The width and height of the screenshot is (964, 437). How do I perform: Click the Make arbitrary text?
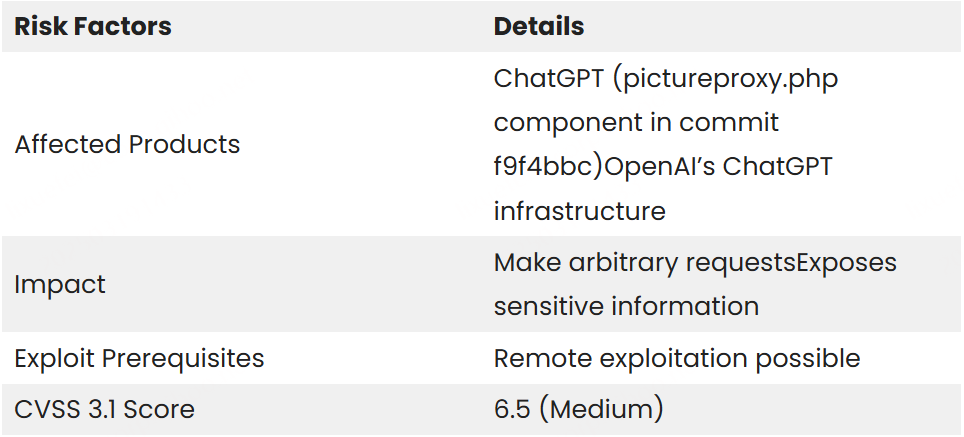pos(587,262)
